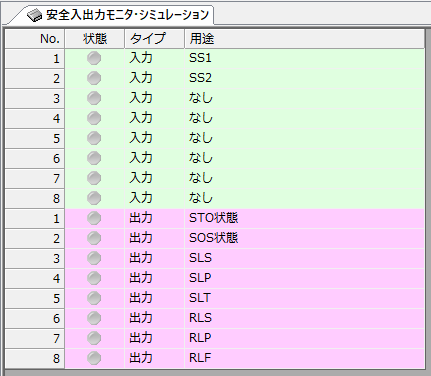Click the 状態 column header

coord(95,39)
